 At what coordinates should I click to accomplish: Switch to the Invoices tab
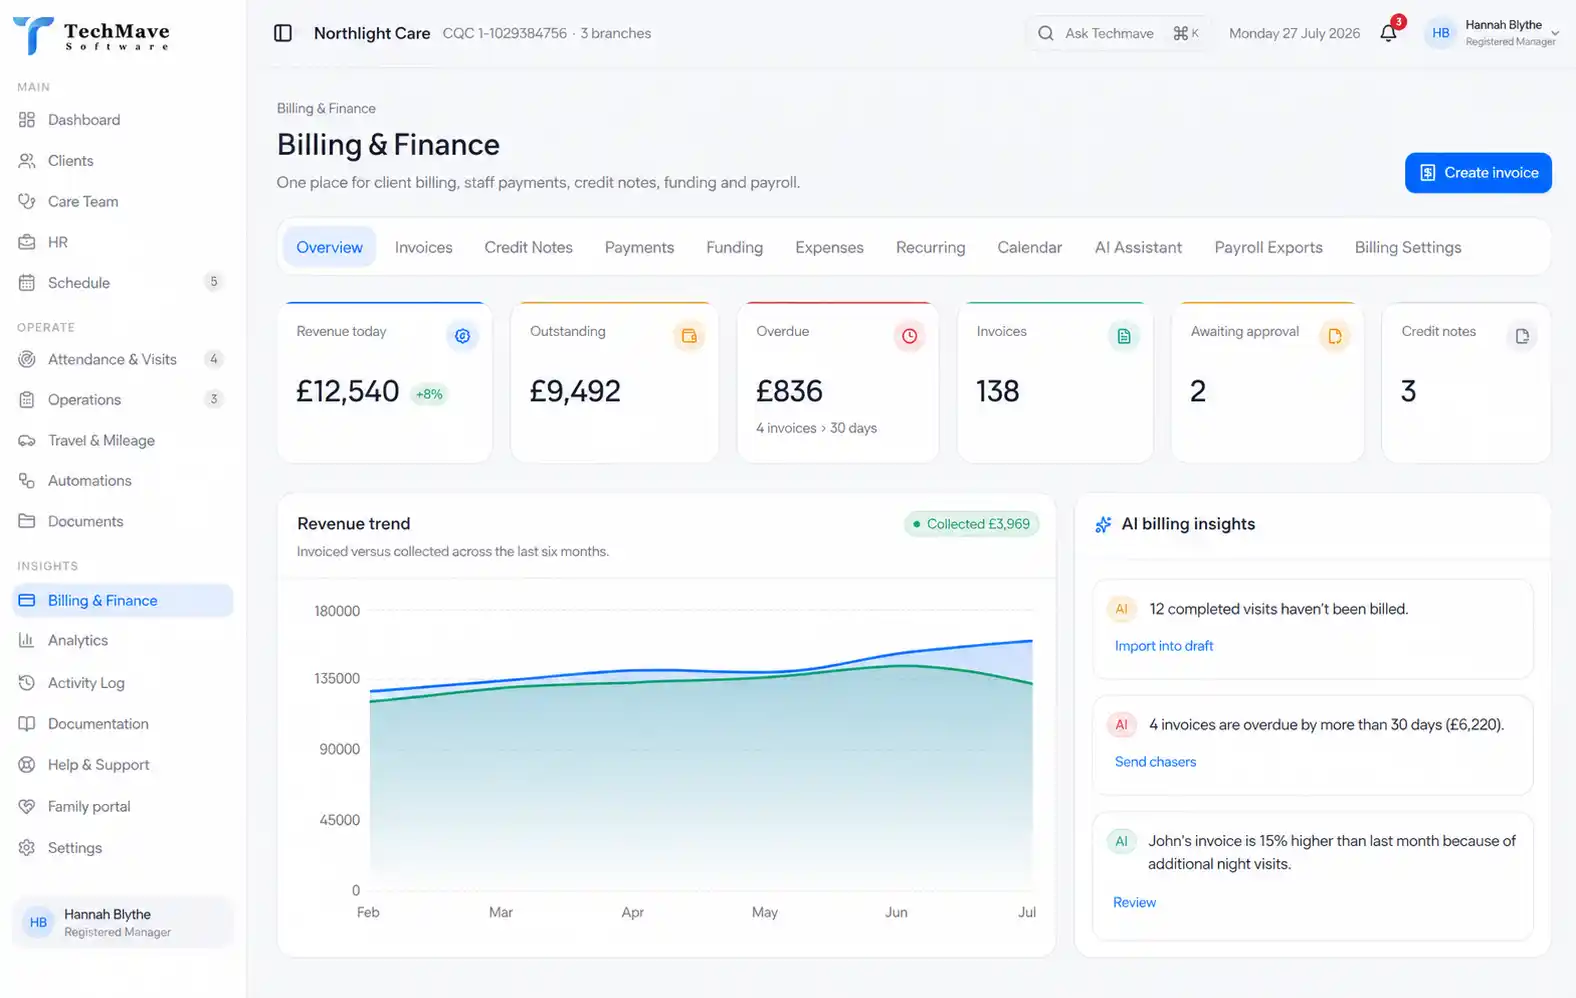423,247
